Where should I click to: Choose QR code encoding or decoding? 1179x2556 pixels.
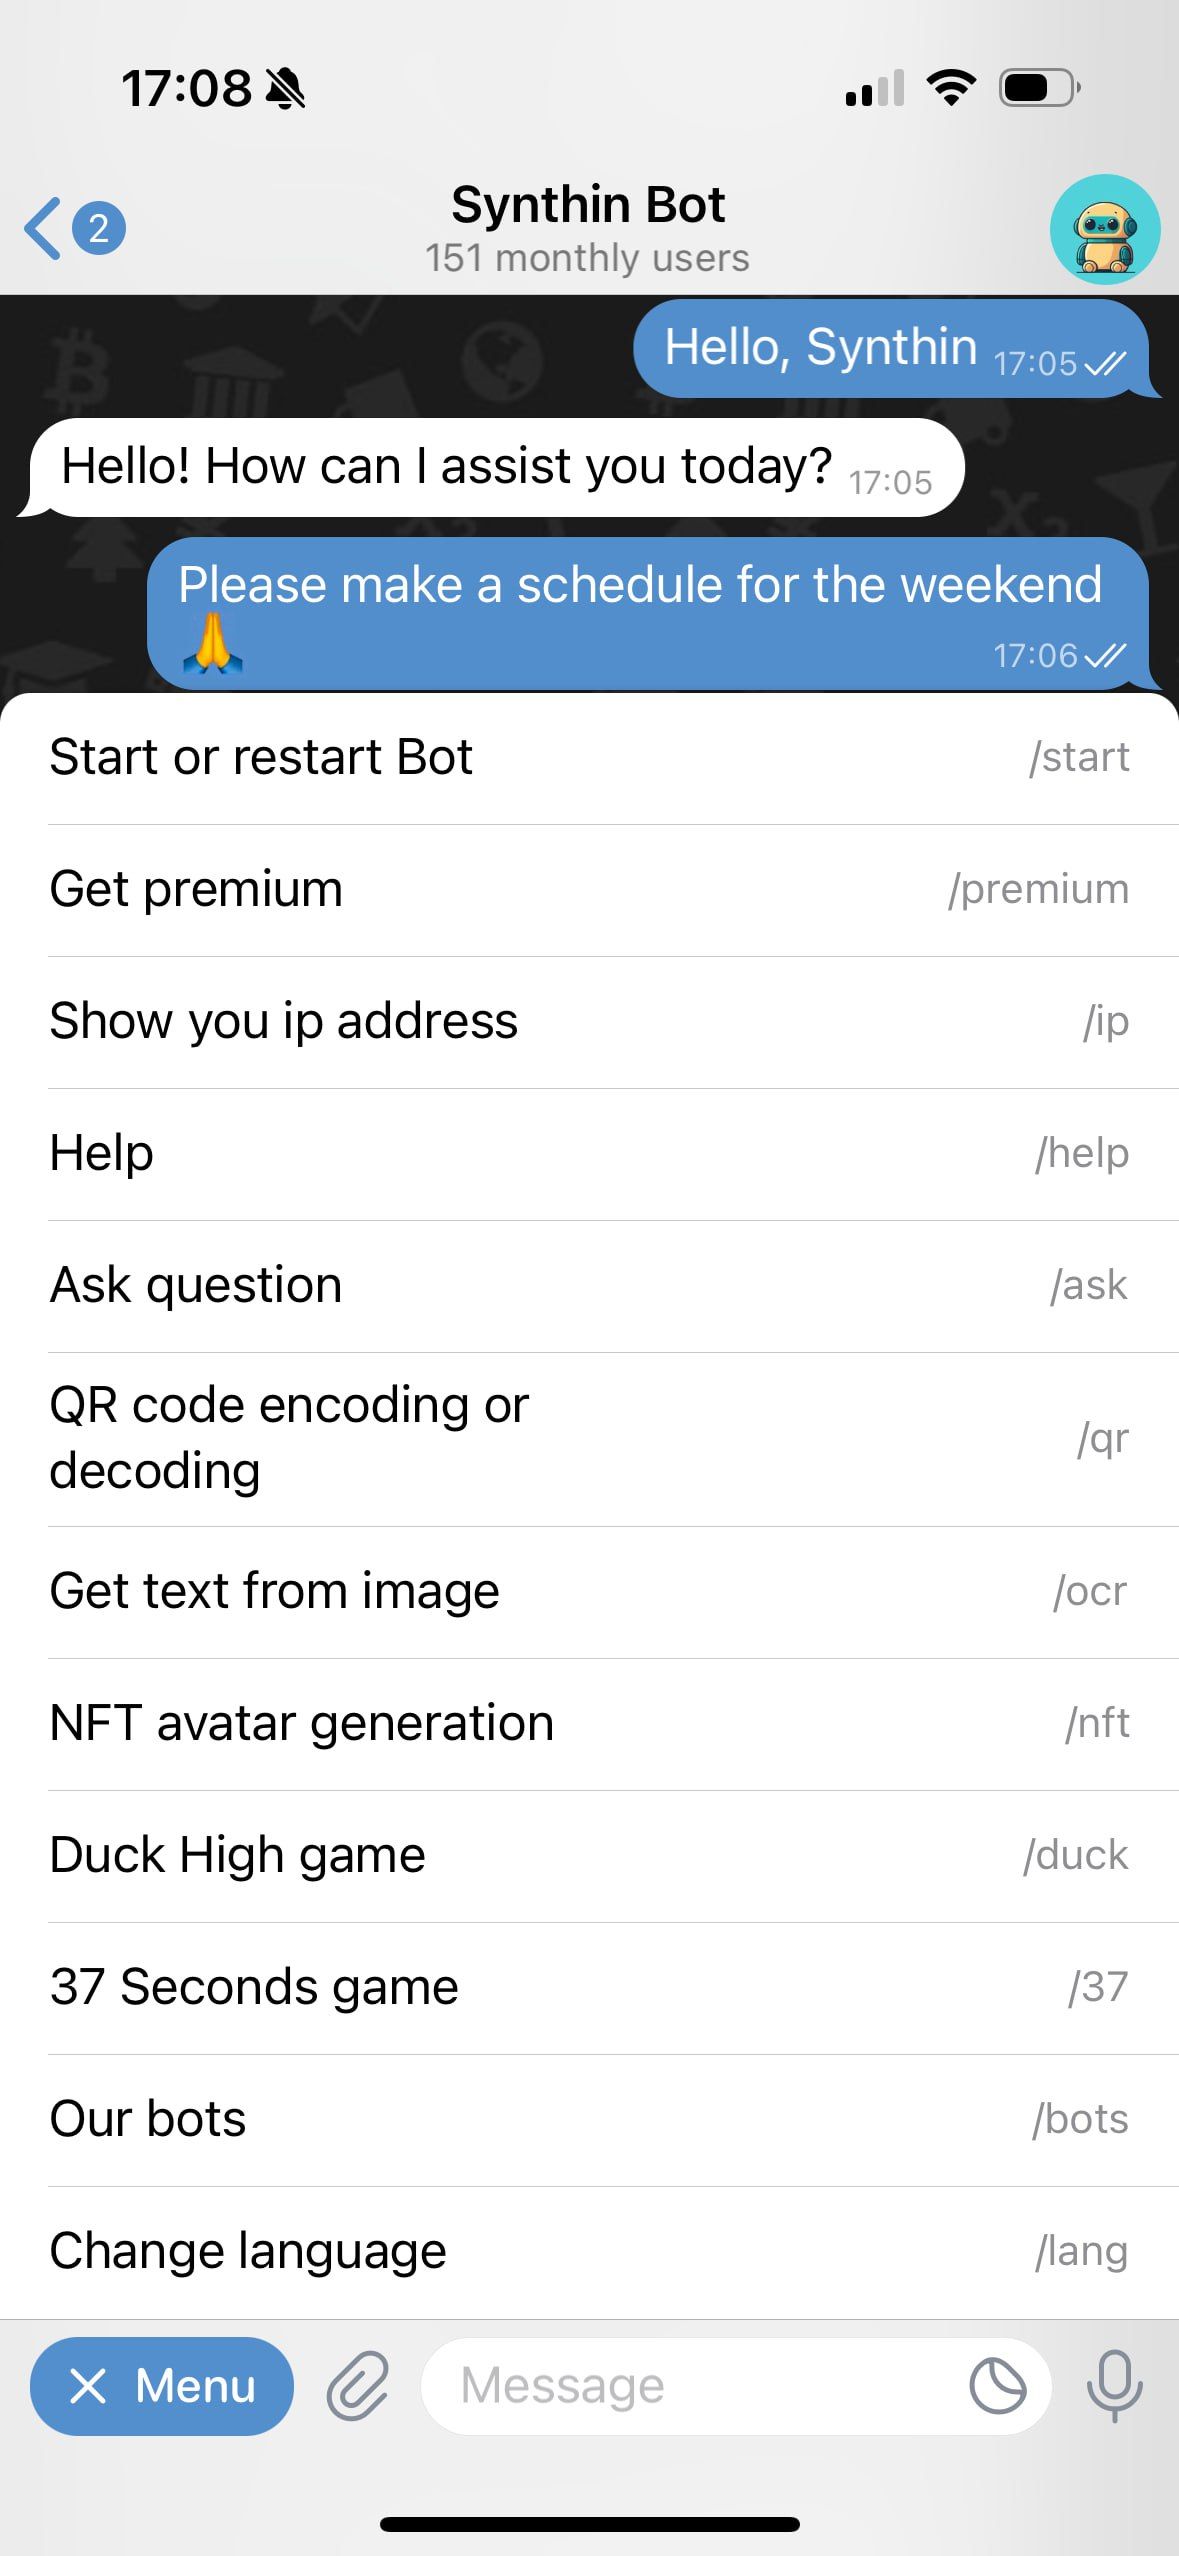[589, 1439]
